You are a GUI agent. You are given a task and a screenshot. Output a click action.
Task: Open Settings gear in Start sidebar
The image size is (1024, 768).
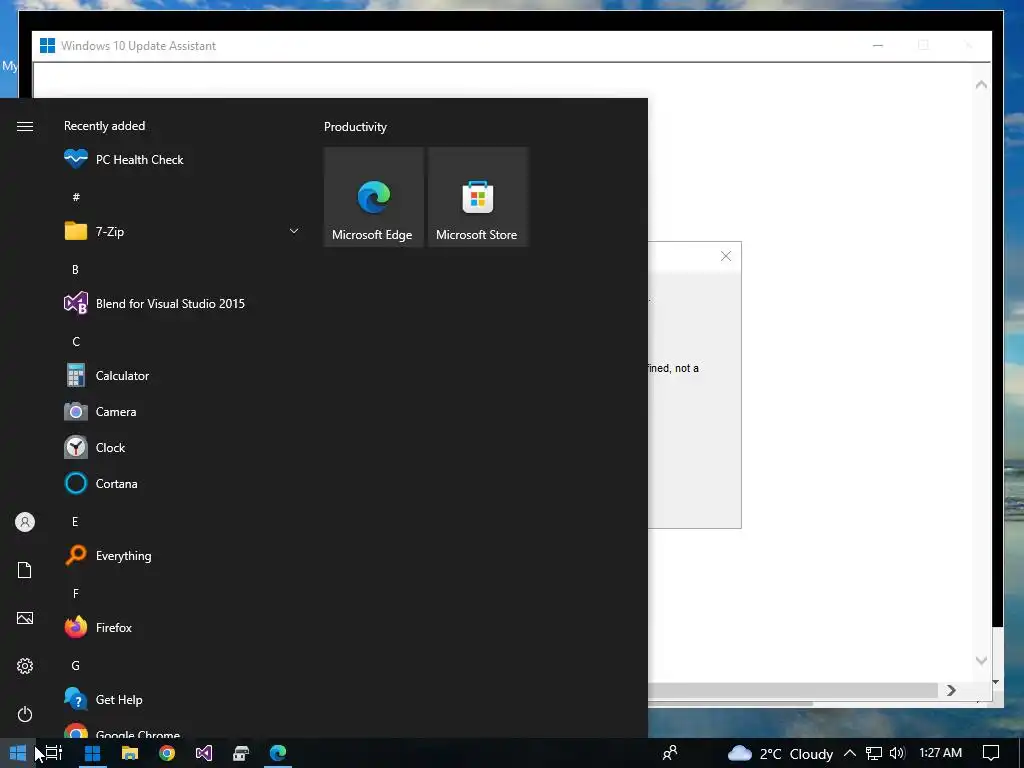coord(25,666)
